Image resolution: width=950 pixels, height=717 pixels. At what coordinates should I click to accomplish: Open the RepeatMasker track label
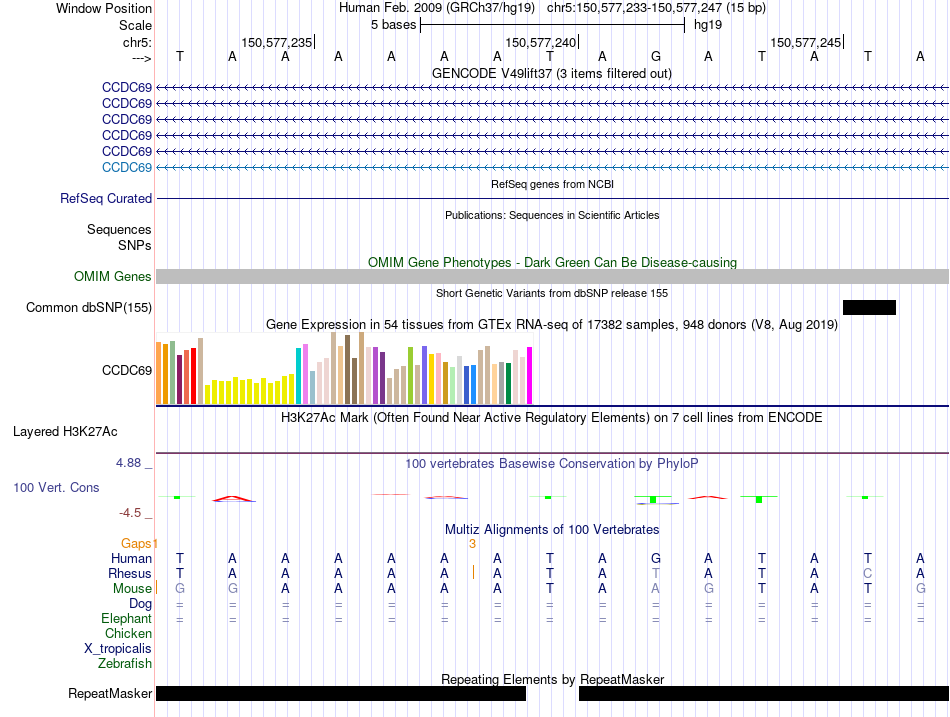110,693
